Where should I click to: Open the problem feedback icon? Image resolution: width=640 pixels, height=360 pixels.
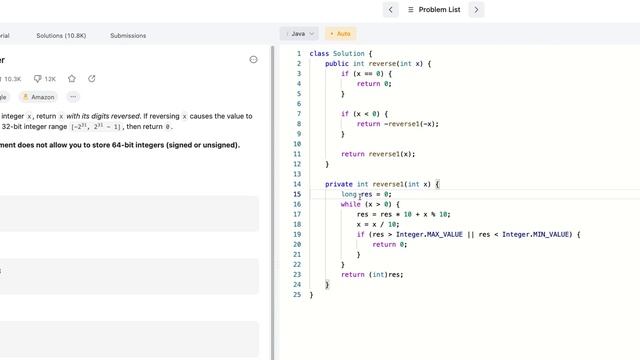(253, 60)
